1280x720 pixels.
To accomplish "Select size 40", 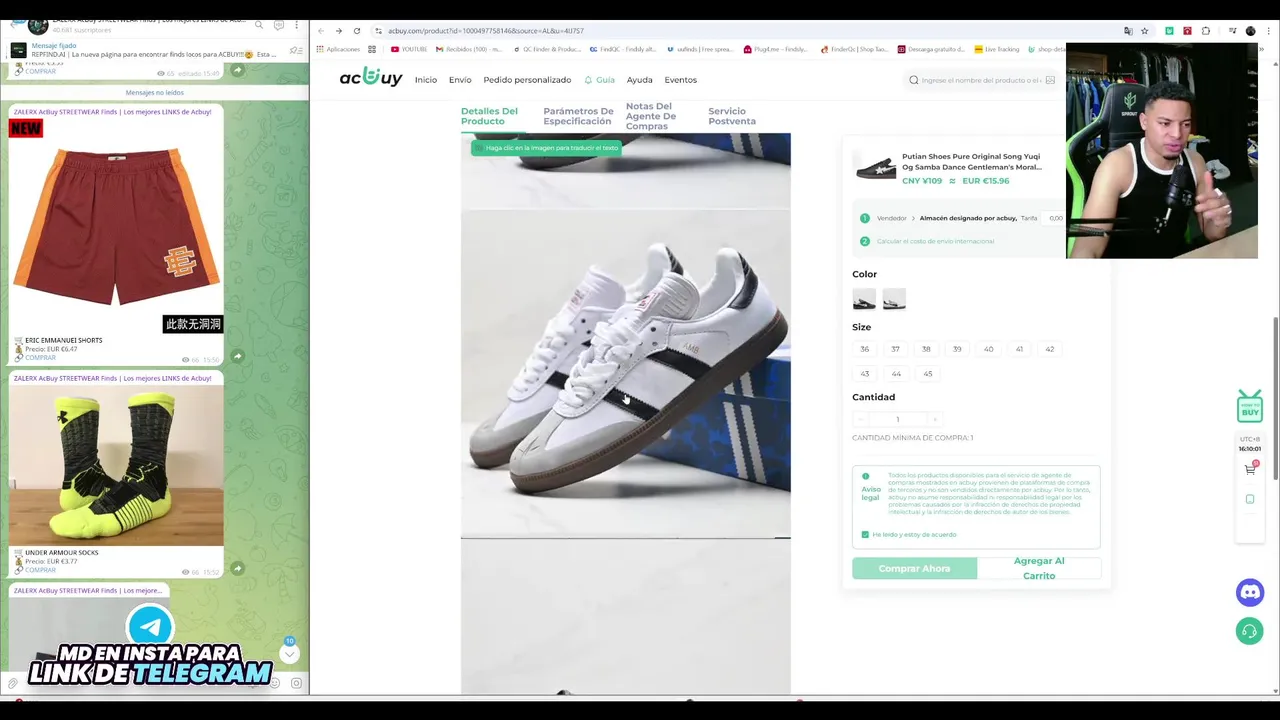I will click(x=988, y=349).
